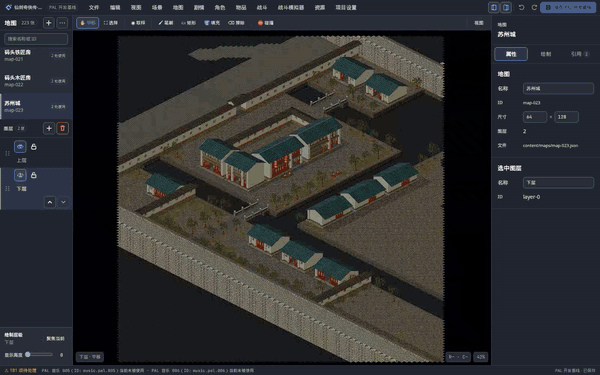
Task: Open the map list more options (…) button
Action: (62, 23)
